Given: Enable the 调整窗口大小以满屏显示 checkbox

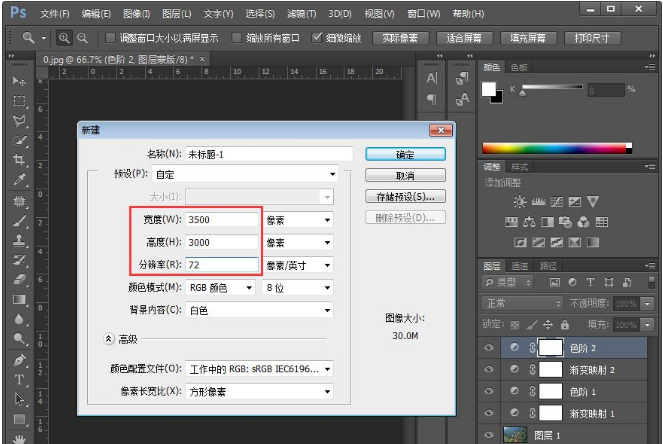Looking at the screenshot, I should (110, 37).
